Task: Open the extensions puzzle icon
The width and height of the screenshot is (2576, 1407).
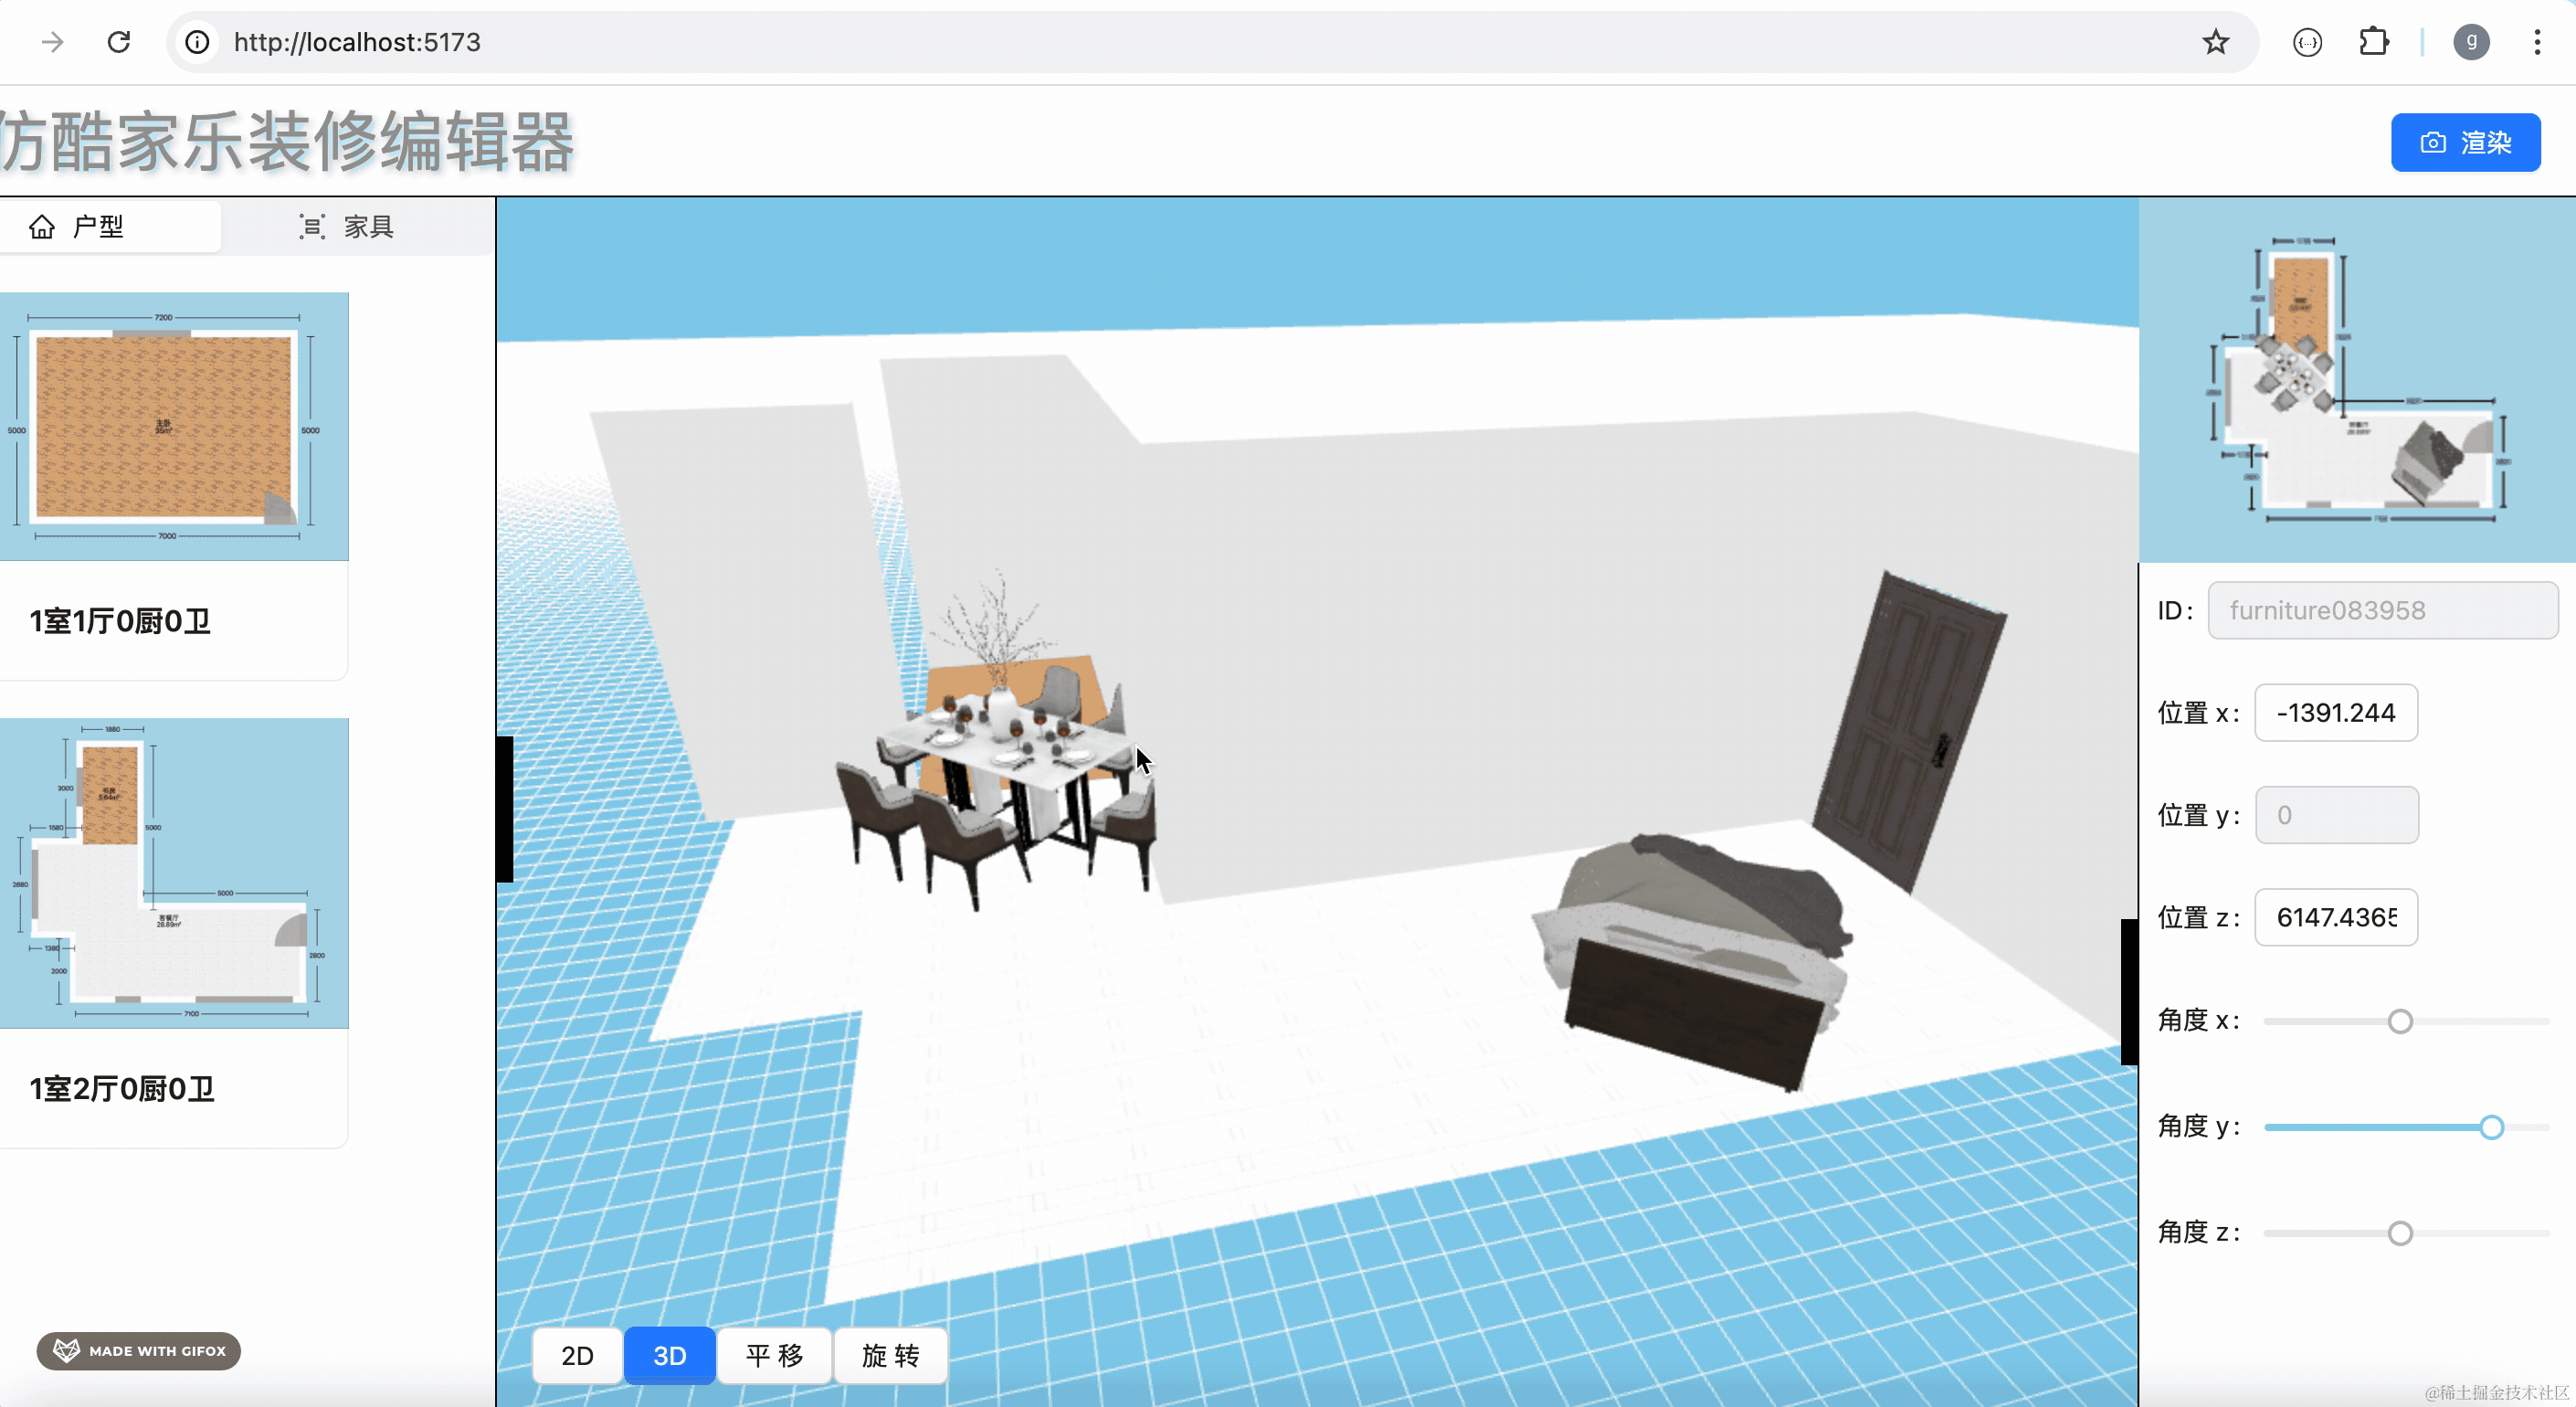Action: click(2373, 42)
